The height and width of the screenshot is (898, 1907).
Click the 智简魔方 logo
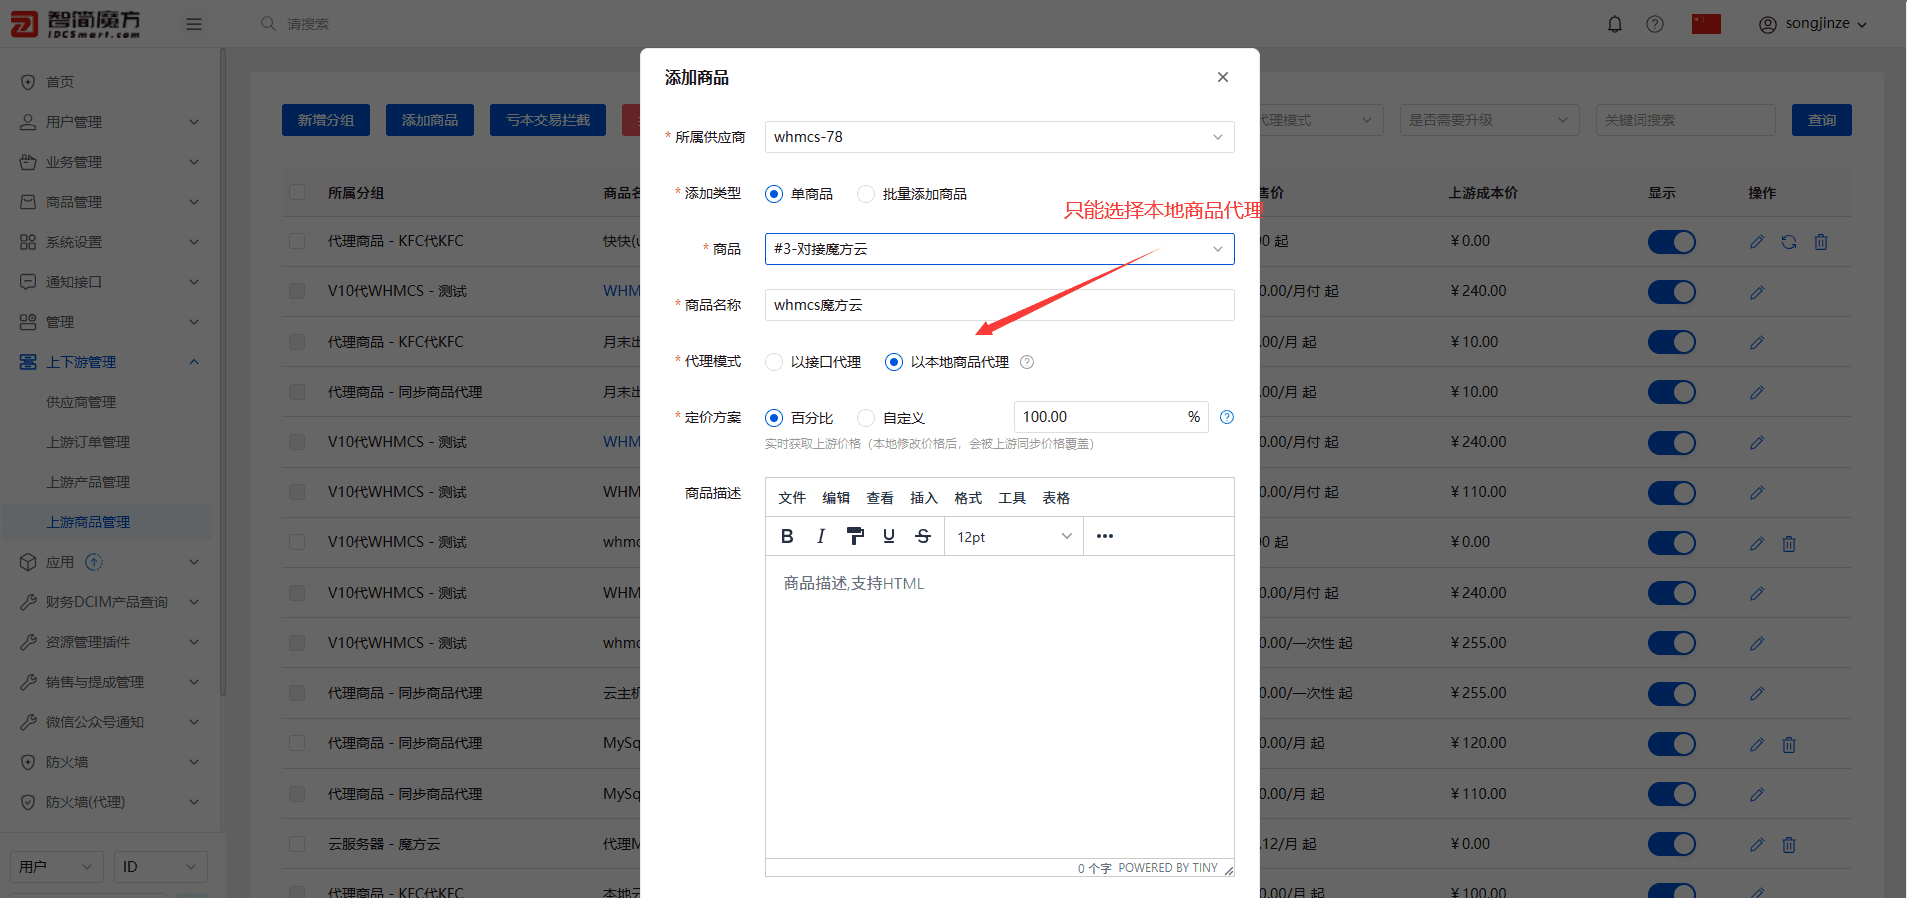(x=76, y=24)
